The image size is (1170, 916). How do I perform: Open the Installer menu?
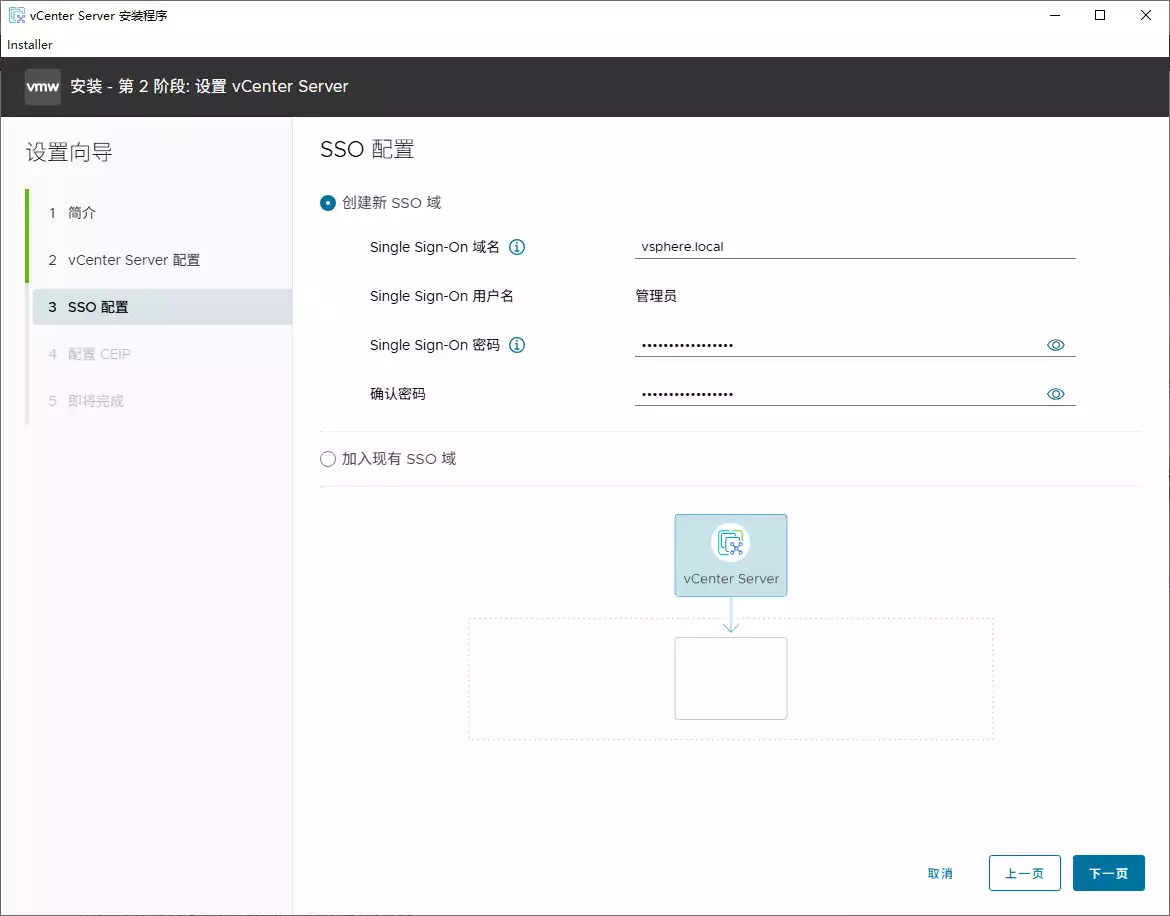pyautogui.click(x=30, y=45)
